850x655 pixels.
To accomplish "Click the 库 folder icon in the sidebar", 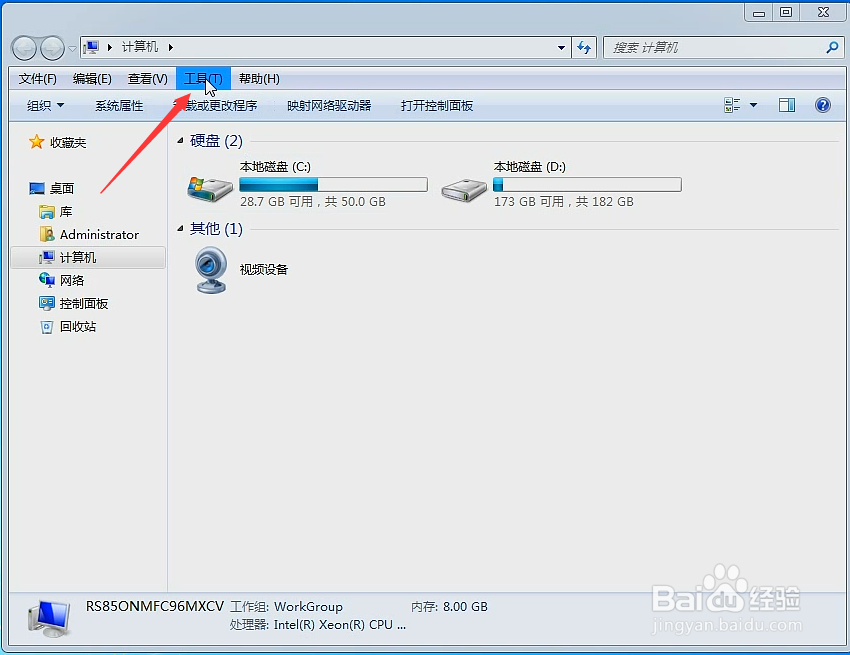I will (47, 211).
